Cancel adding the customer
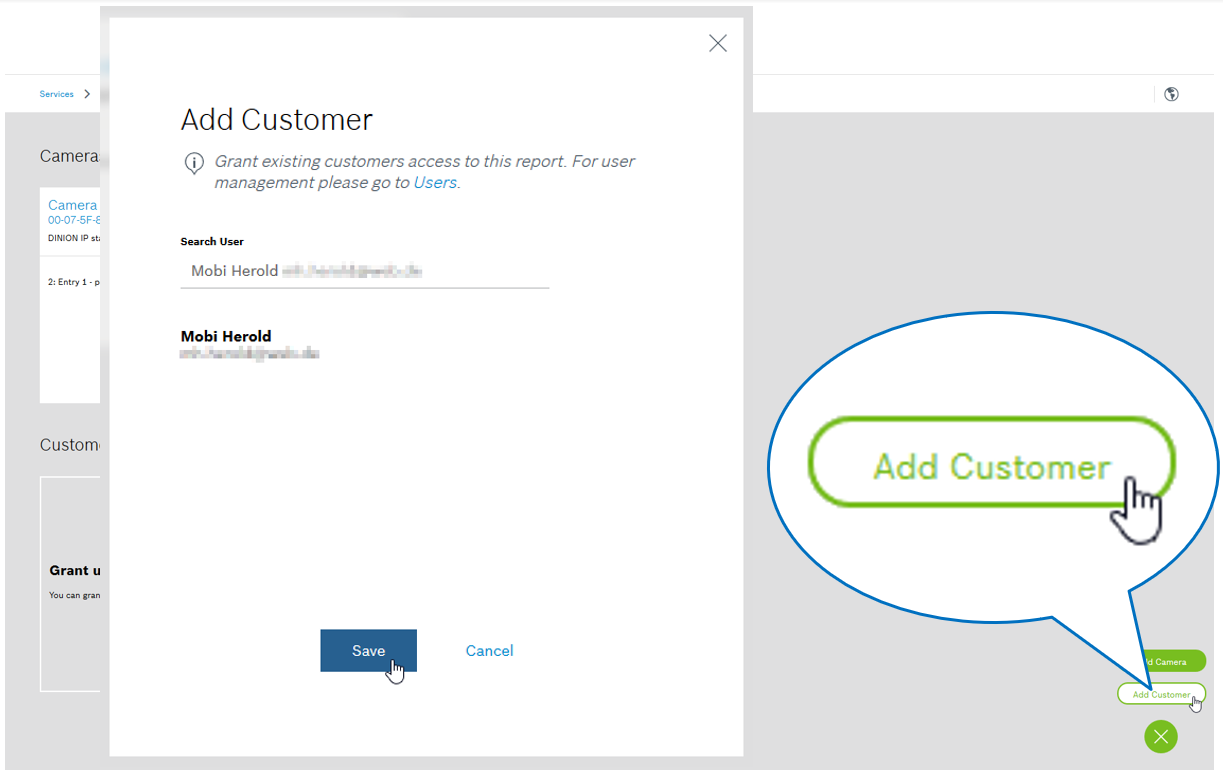 tap(489, 651)
